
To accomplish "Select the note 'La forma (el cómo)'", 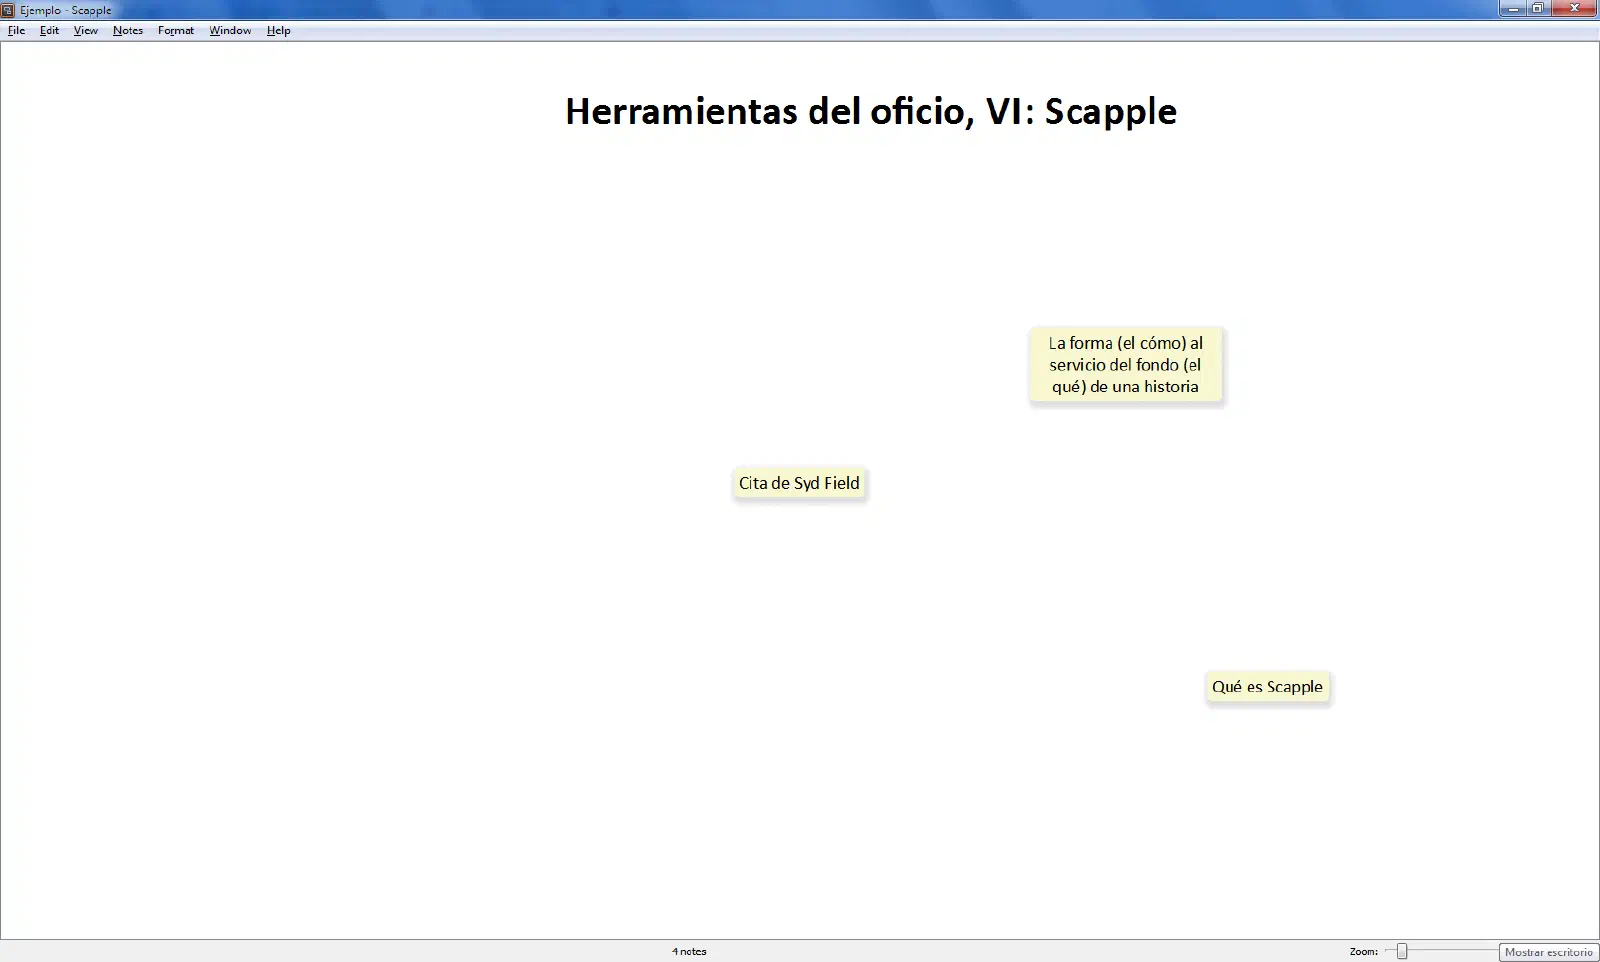I will click(1125, 365).
